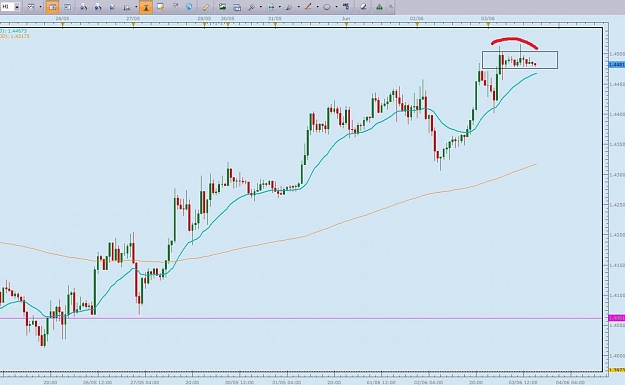Click the green horizontal arrows icon
625x385 pixels.
pos(271,7)
